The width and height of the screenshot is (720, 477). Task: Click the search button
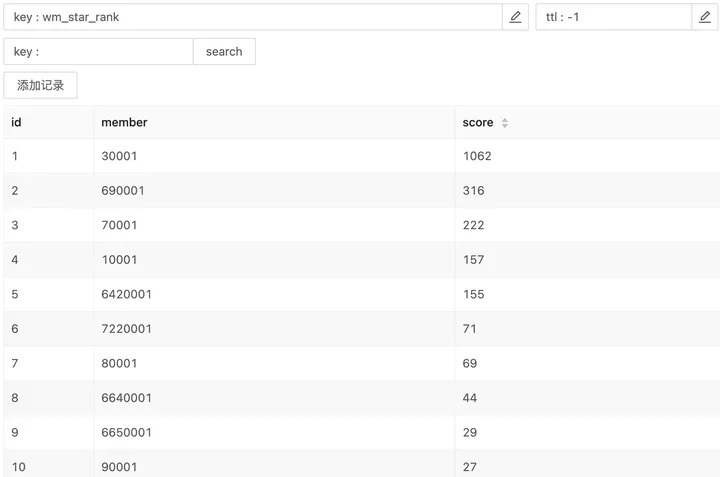pyautogui.click(x=224, y=51)
